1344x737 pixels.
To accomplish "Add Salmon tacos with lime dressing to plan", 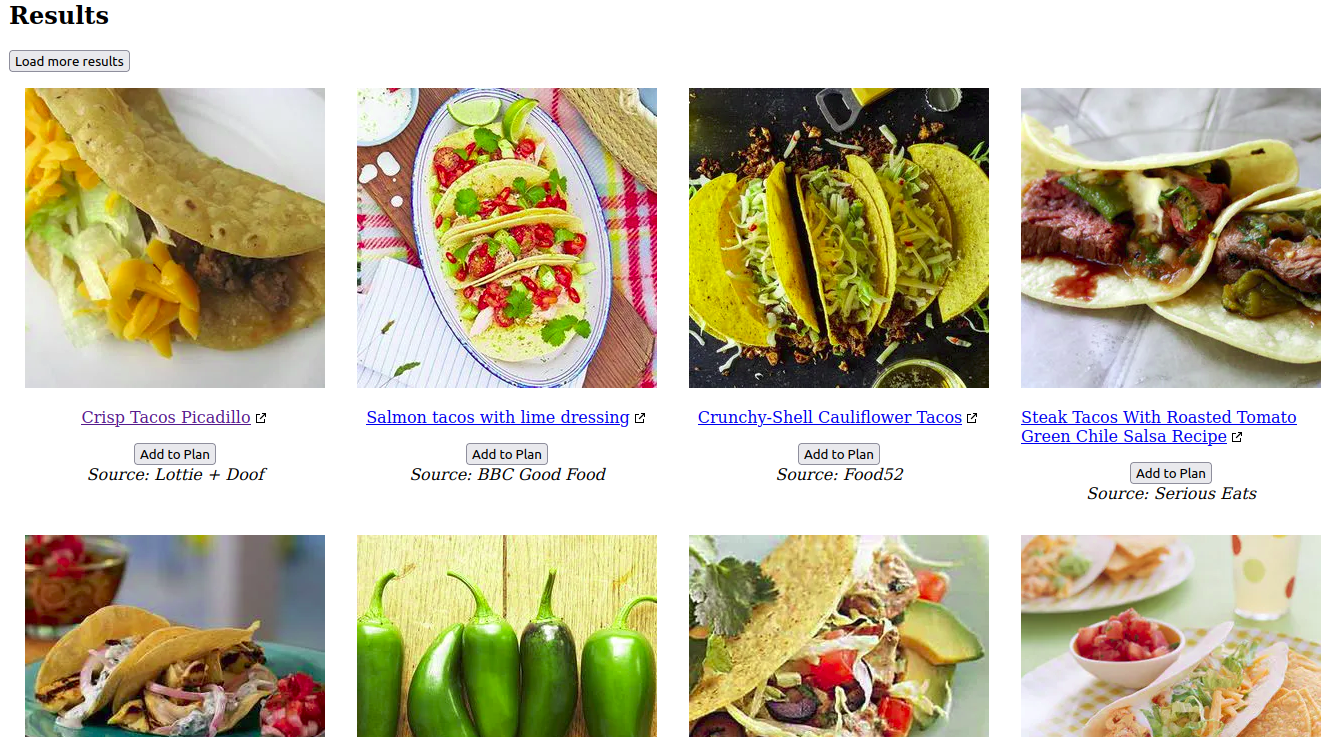I will (x=507, y=454).
